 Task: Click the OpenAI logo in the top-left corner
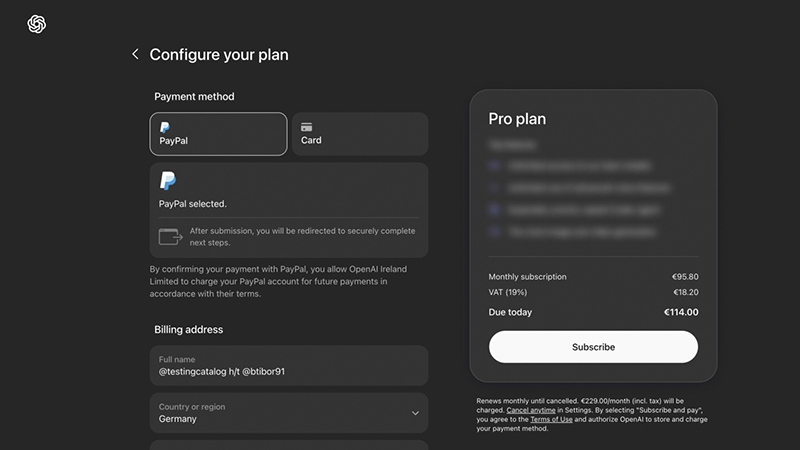37,24
